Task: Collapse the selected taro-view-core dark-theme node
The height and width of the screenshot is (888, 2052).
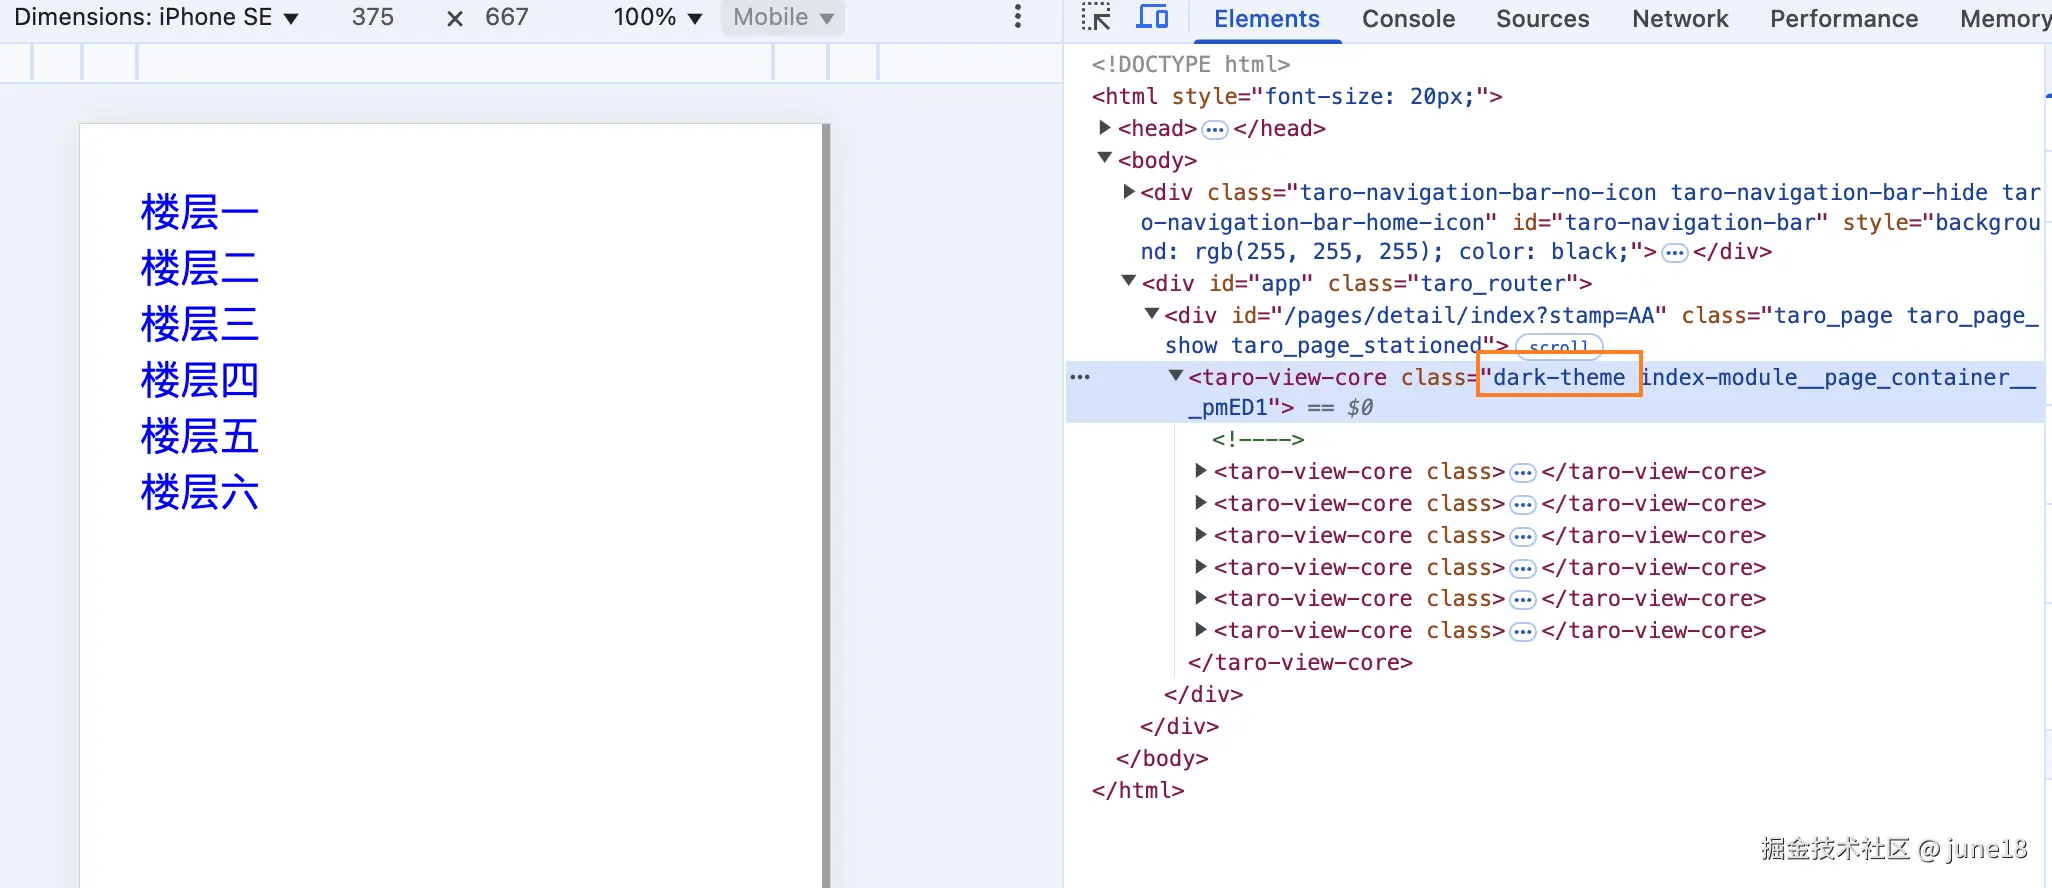Action: (1176, 376)
